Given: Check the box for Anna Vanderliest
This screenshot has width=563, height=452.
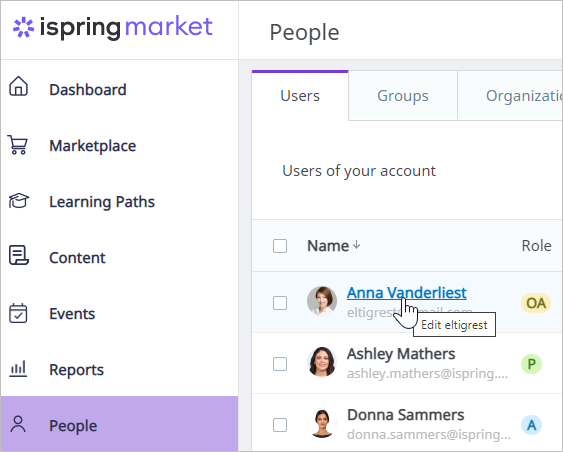Looking at the screenshot, I should tap(280, 303).
